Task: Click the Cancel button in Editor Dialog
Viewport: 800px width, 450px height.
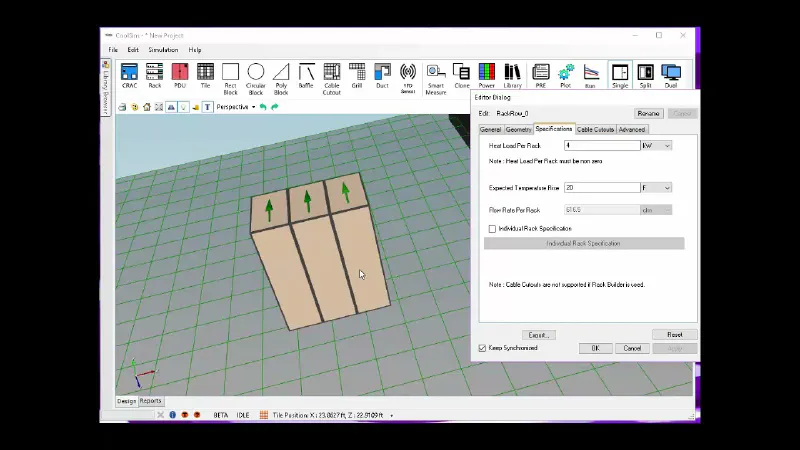Action: (x=632, y=348)
